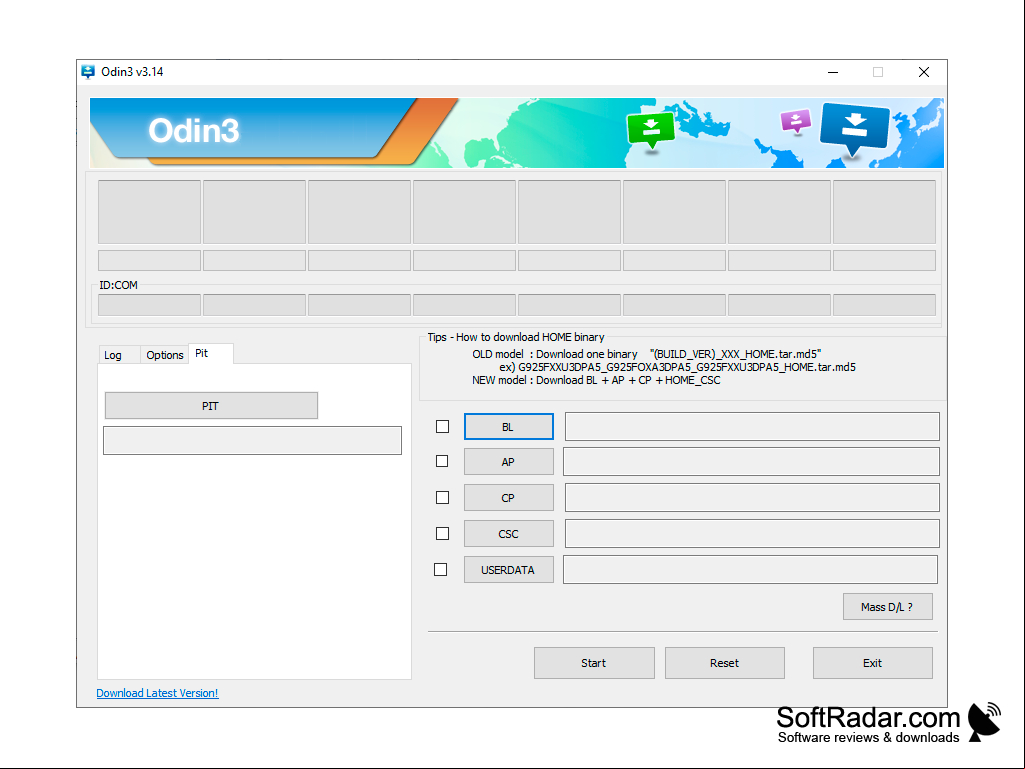Select the CP file path field
This screenshot has height=769, width=1025.
pyautogui.click(x=752, y=498)
